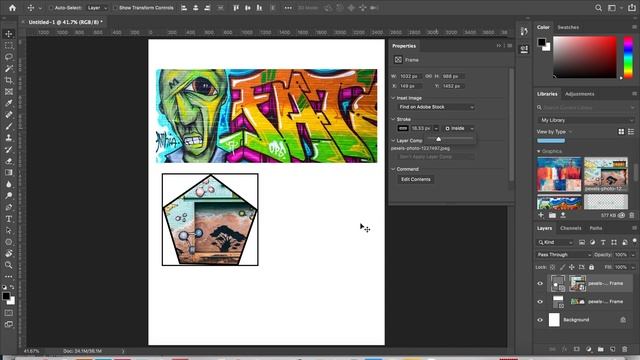Screen dimensions: 640x360
Task: Select the Untitled-1 document tab
Action: (x=65, y=22)
